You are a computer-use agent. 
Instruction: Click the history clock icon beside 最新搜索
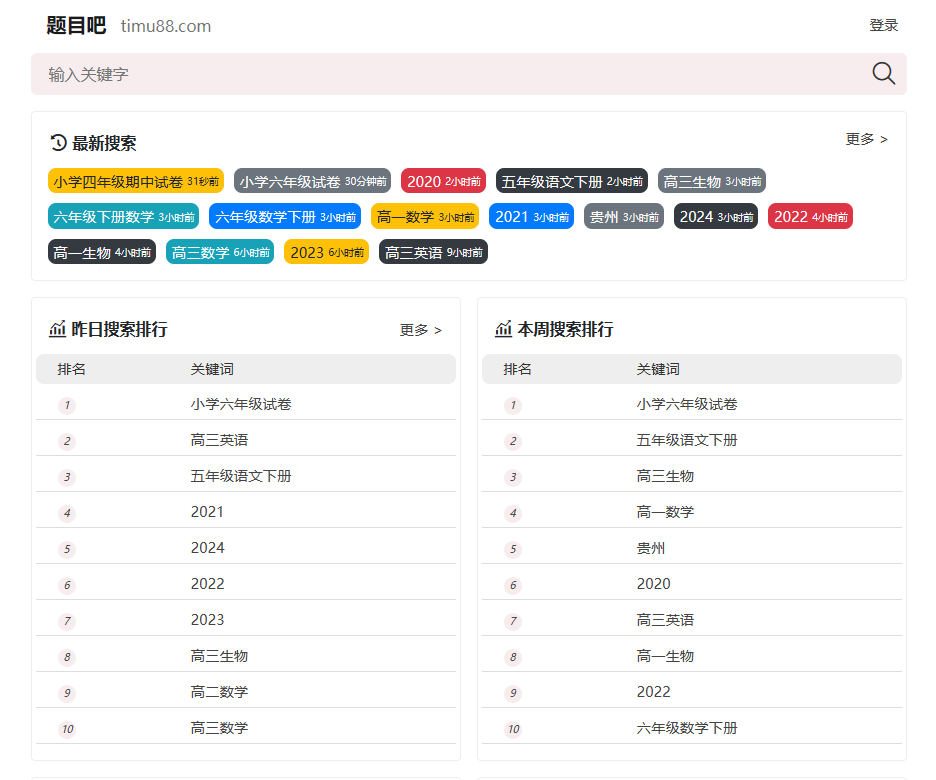pos(58,143)
